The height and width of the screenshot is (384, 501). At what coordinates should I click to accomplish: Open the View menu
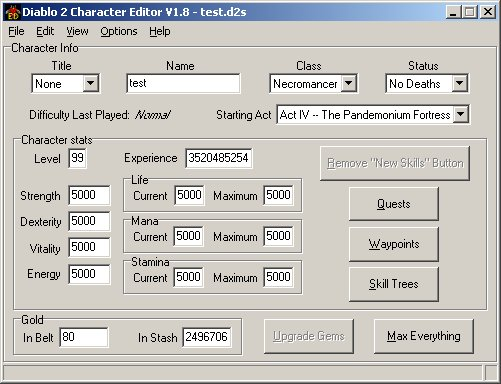pos(77,31)
